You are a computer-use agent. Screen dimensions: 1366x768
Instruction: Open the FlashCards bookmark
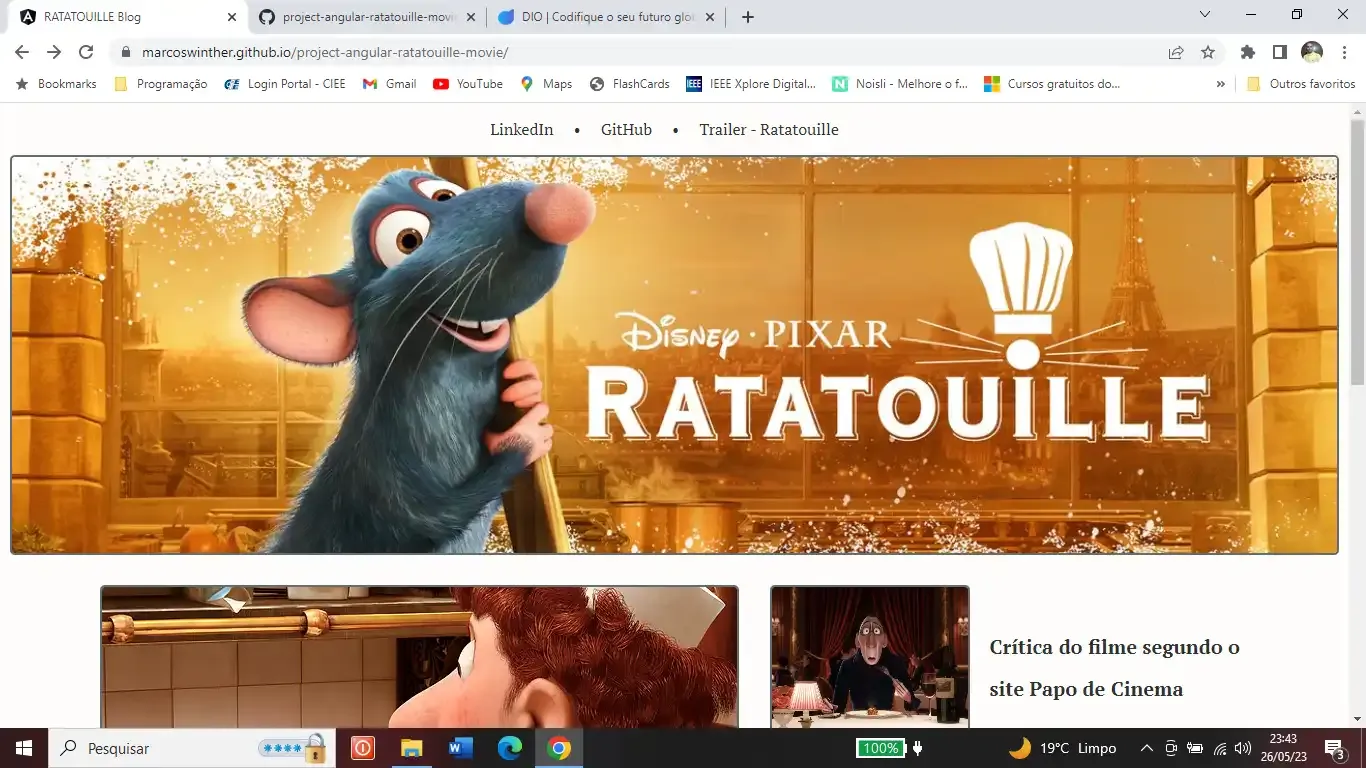click(630, 84)
